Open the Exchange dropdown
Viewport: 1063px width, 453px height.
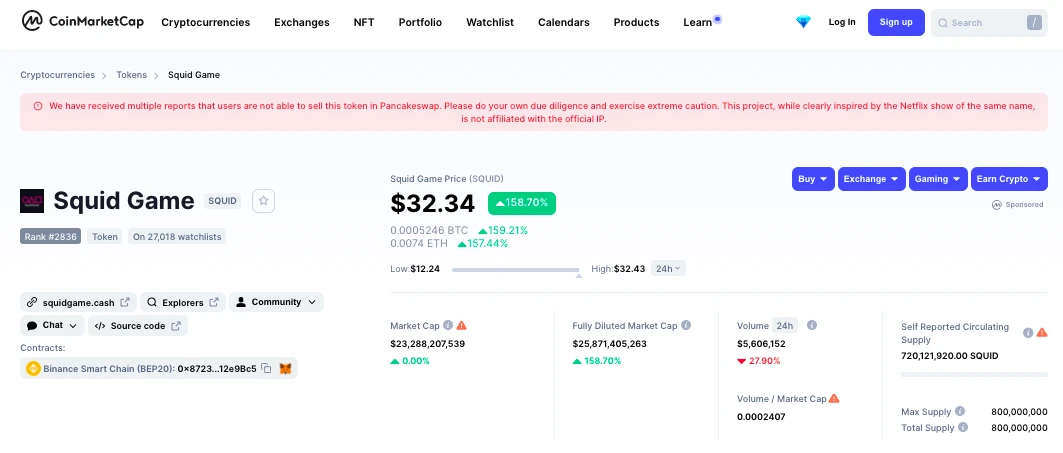click(x=871, y=179)
